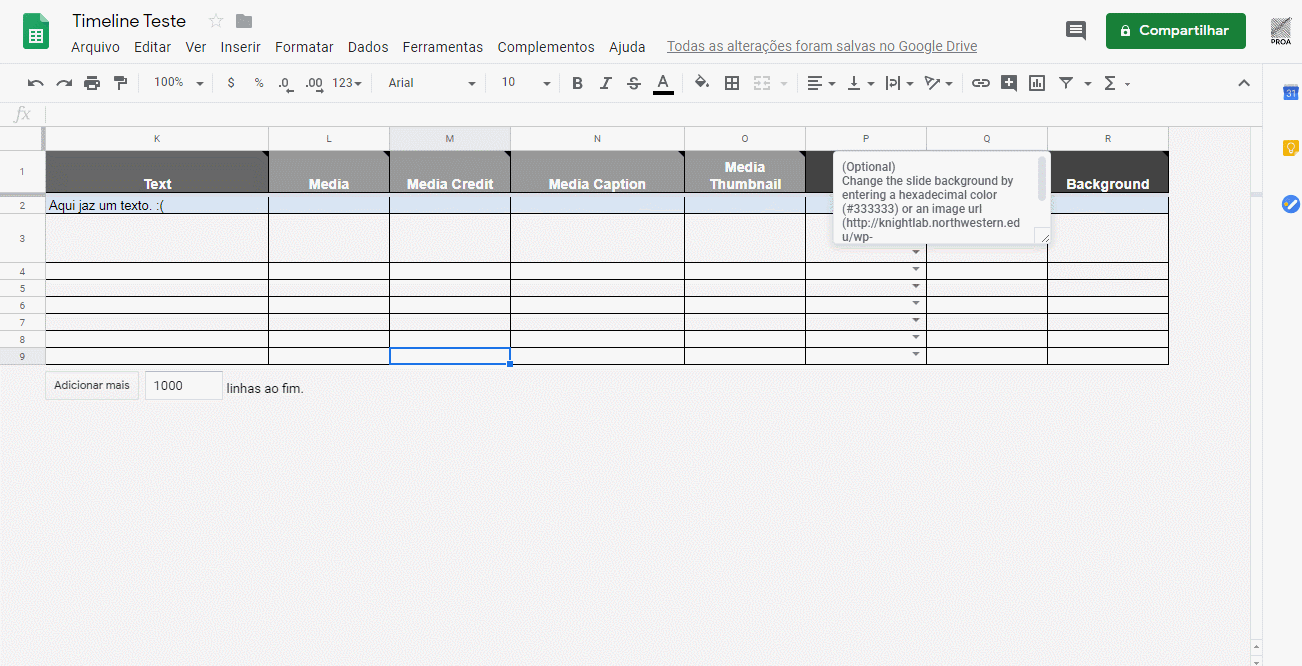Open the fill color picker

[702, 83]
